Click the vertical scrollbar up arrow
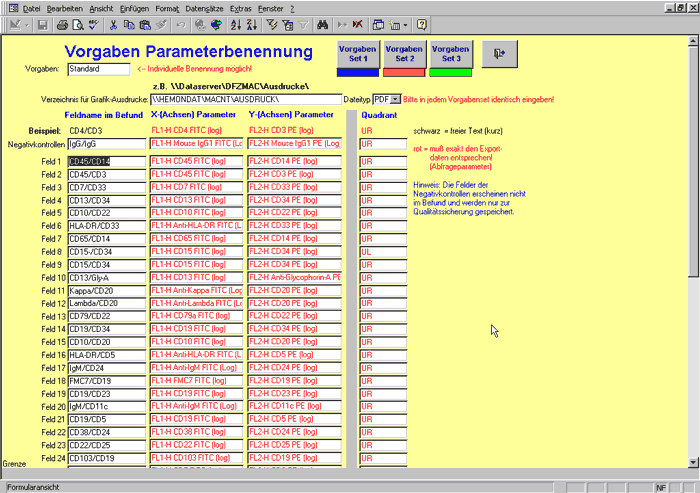 (693, 41)
